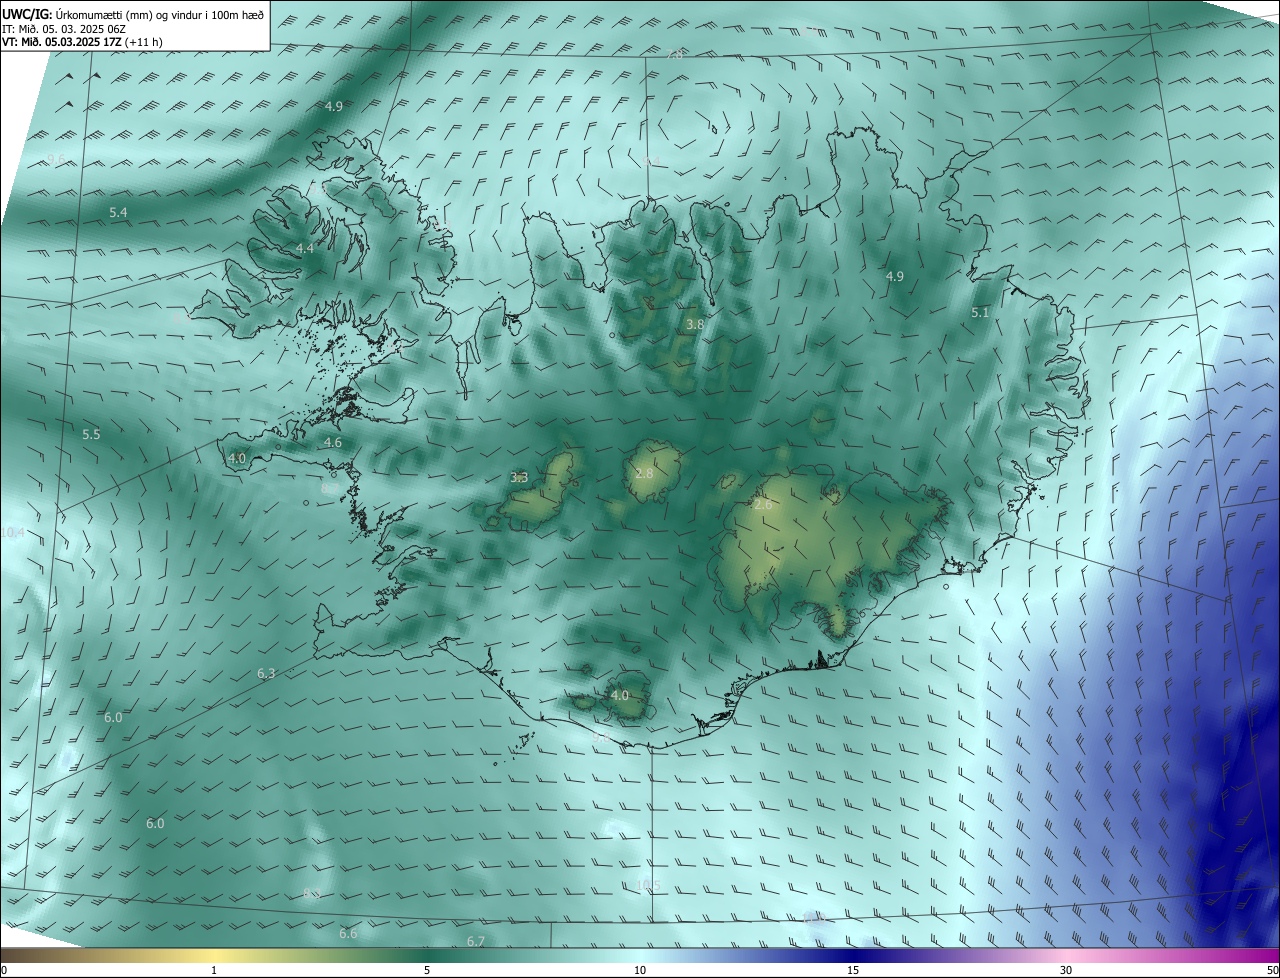Screen dimensions: 1280x978
Task: Click the 5.4 value label
Action: click(x=118, y=212)
